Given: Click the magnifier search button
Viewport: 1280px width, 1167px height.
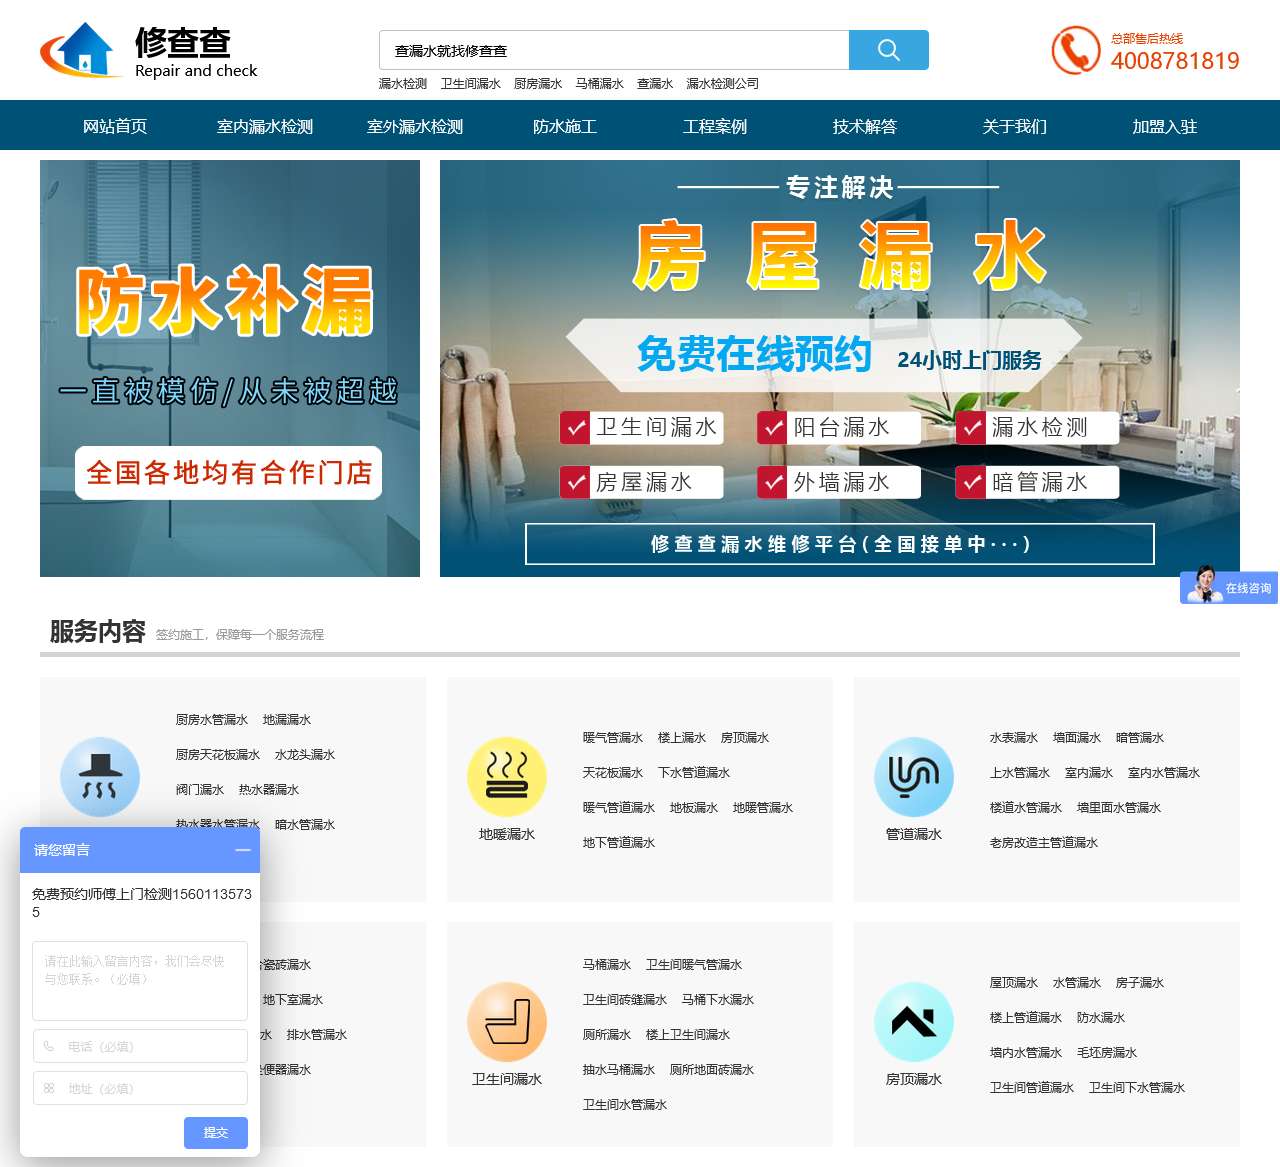Looking at the screenshot, I should (x=888, y=50).
